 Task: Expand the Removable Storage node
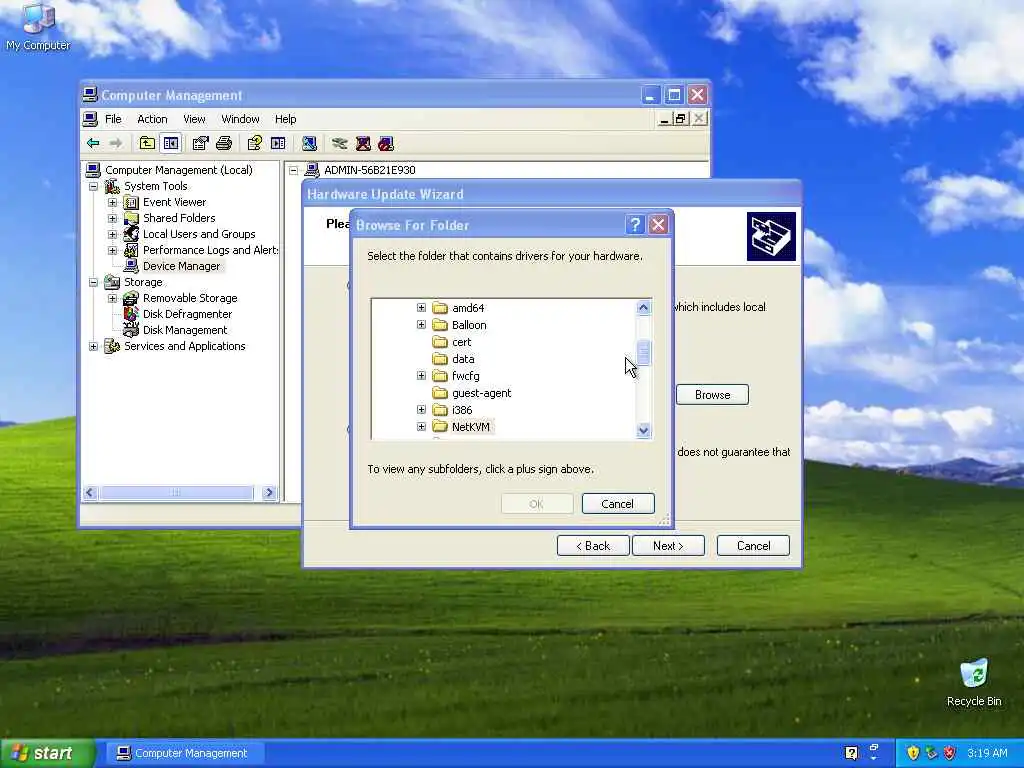coord(112,298)
